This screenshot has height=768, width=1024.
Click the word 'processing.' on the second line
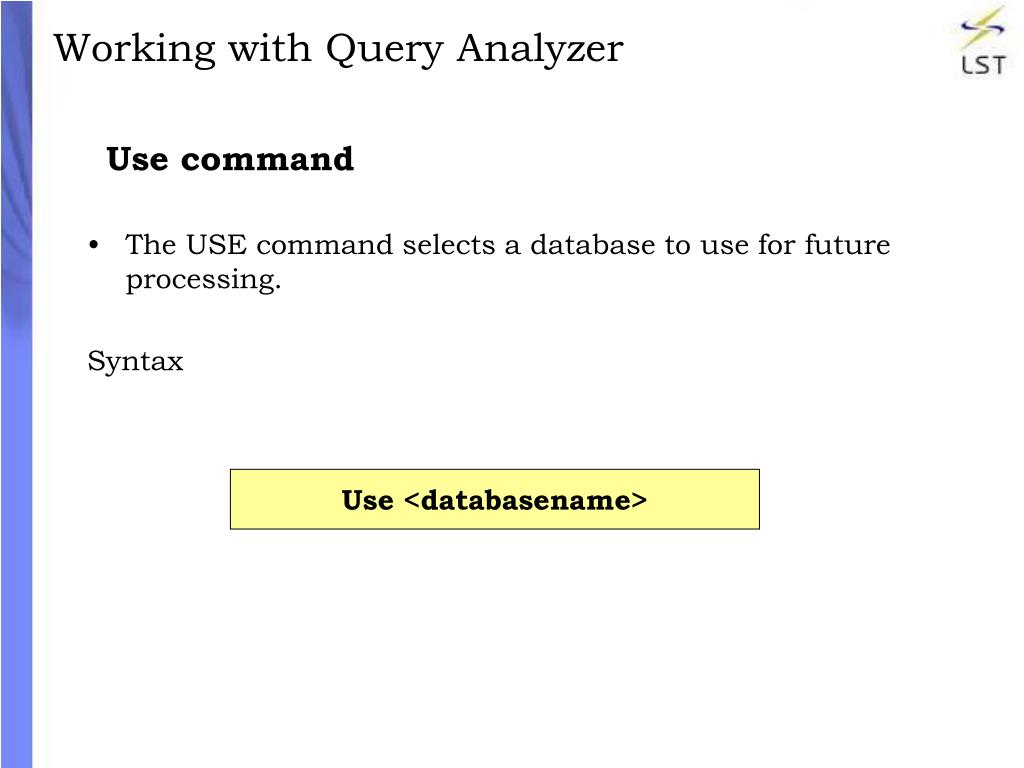tap(203, 281)
